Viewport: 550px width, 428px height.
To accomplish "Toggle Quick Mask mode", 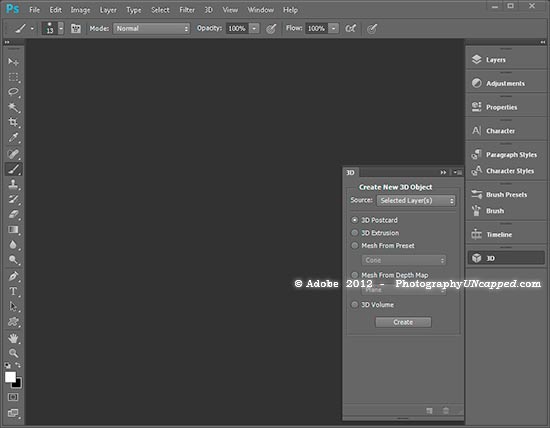I will pos(13,397).
